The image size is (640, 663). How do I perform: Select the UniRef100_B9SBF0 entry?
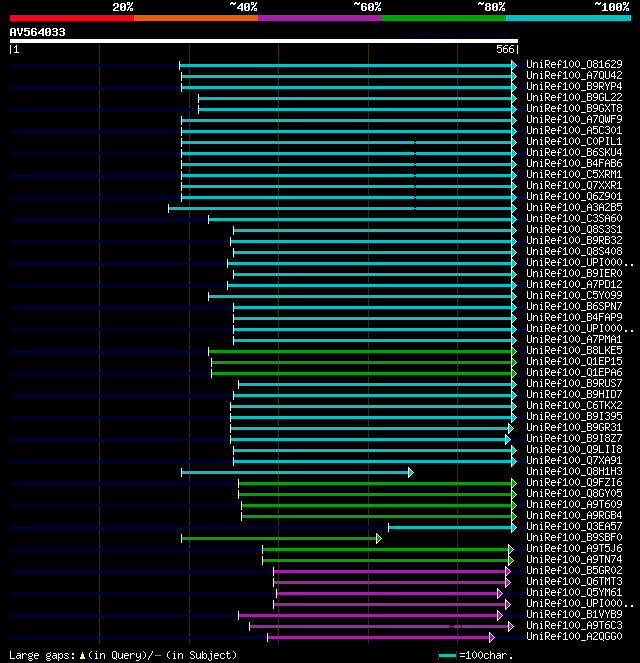[574, 537]
